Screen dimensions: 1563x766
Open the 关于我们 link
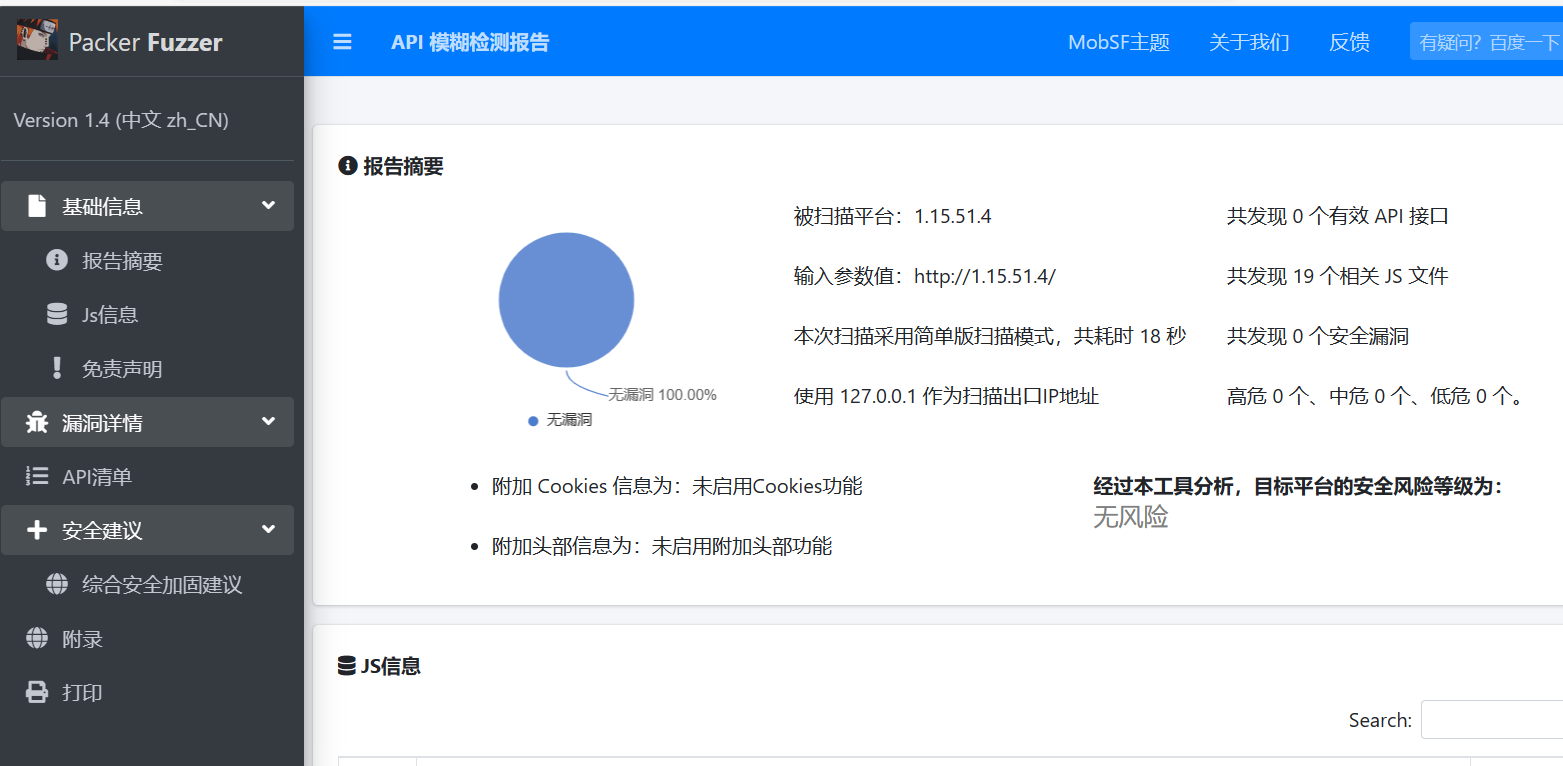coord(1249,42)
